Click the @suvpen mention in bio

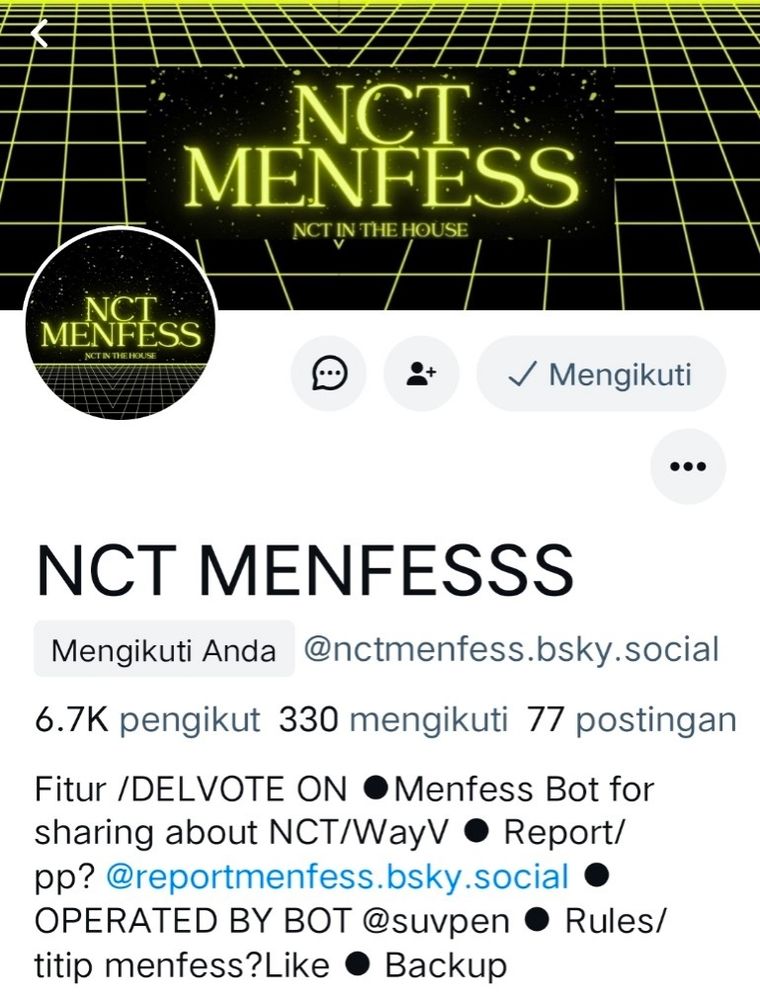click(x=436, y=921)
